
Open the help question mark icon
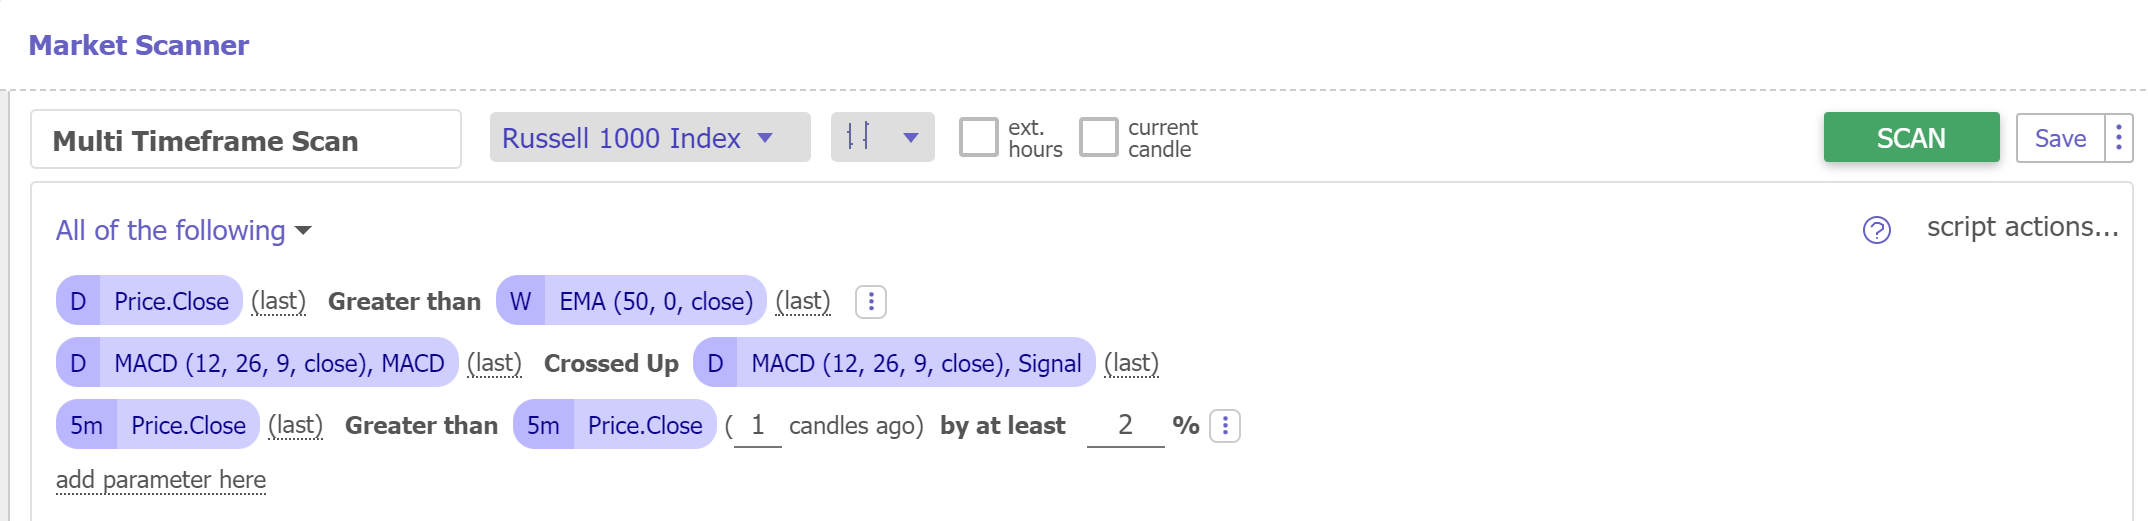click(1876, 230)
